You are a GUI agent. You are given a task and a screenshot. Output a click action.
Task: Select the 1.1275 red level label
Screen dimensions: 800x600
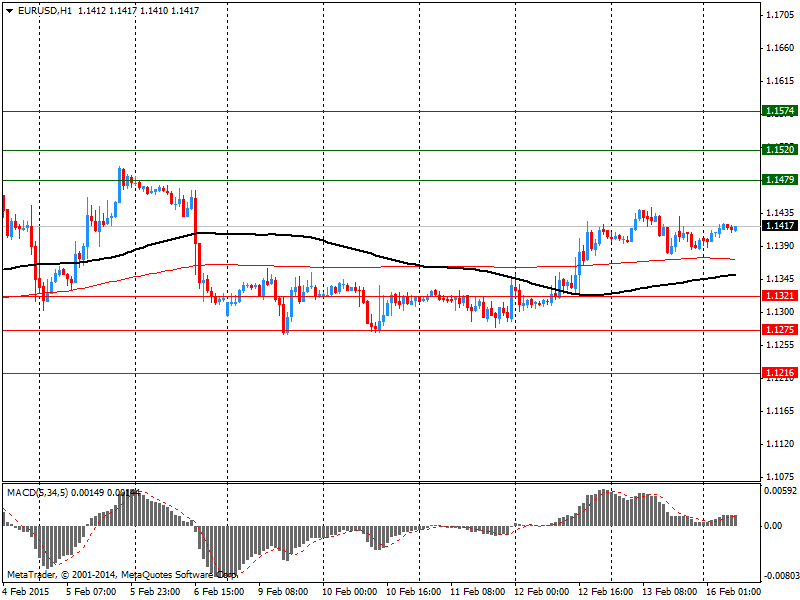tap(780, 330)
